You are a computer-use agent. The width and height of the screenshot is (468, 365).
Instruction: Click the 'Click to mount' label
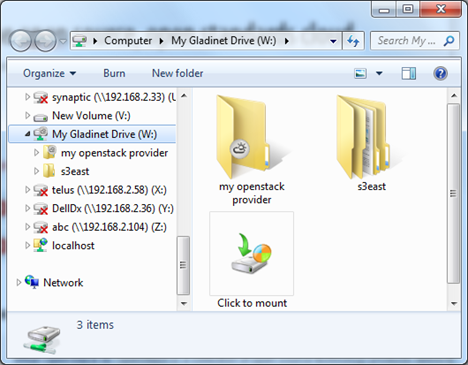click(x=252, y=303)
